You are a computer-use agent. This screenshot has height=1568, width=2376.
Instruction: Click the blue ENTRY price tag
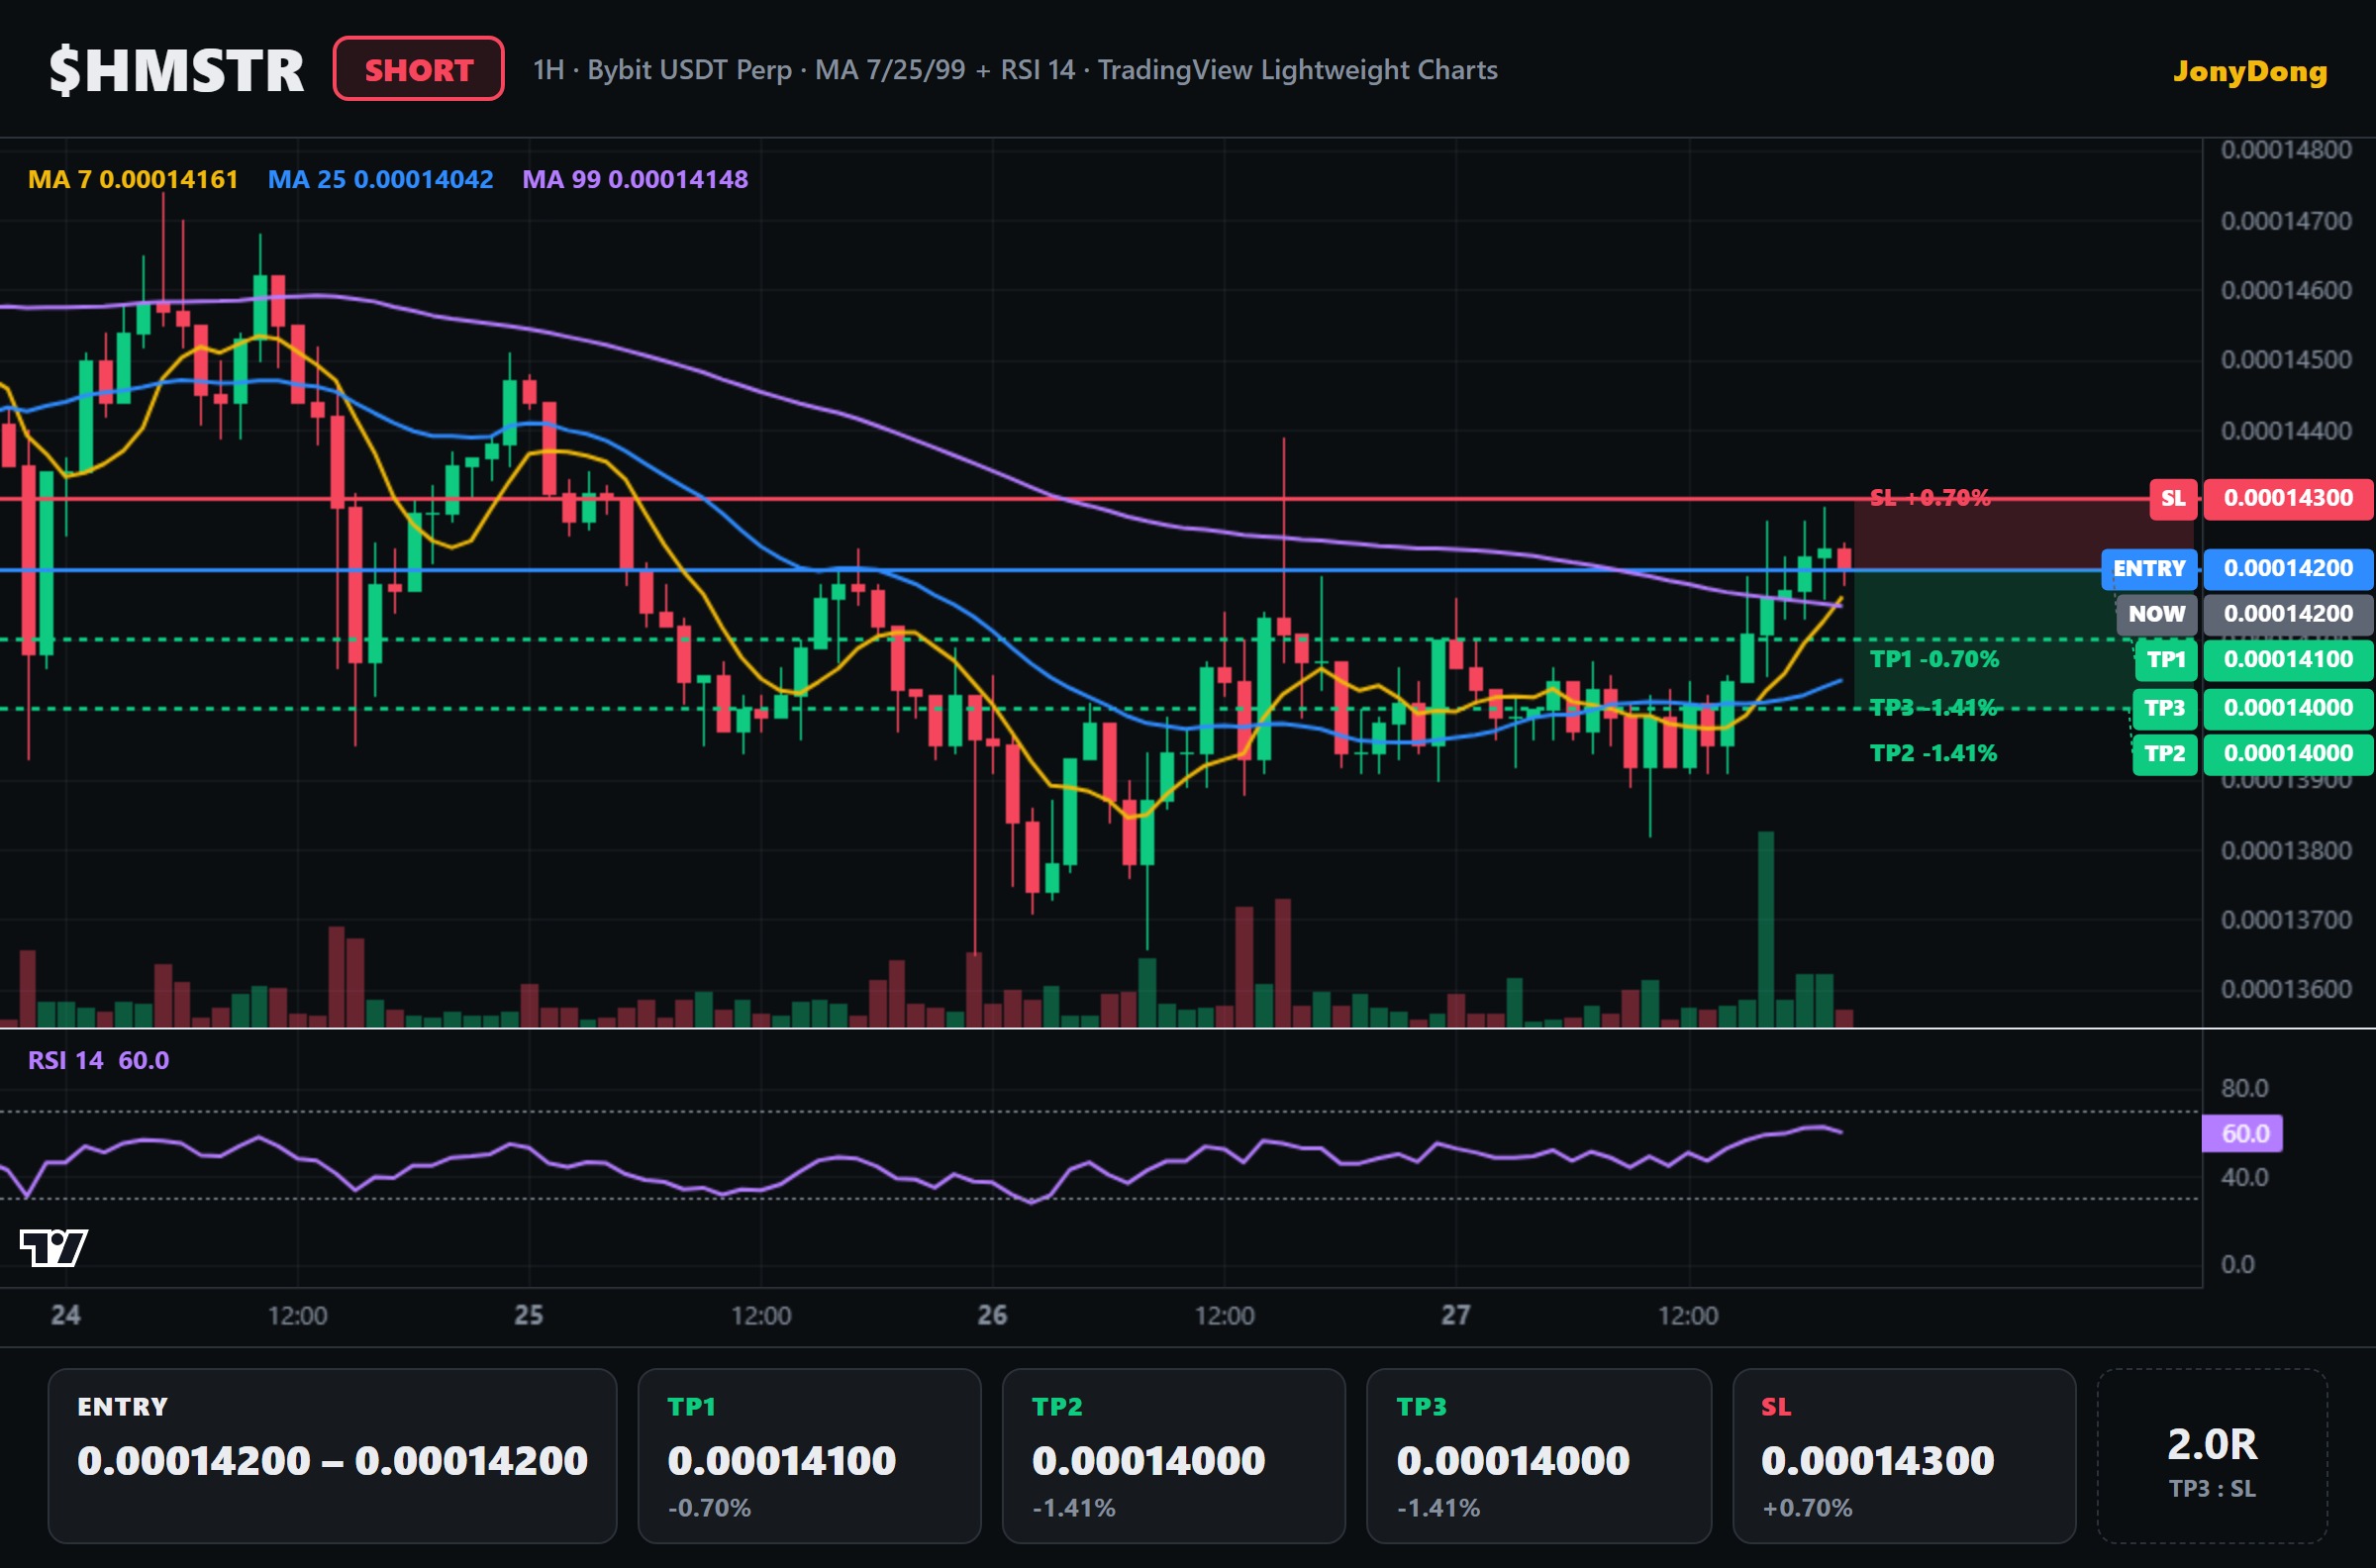[2149, 569]
